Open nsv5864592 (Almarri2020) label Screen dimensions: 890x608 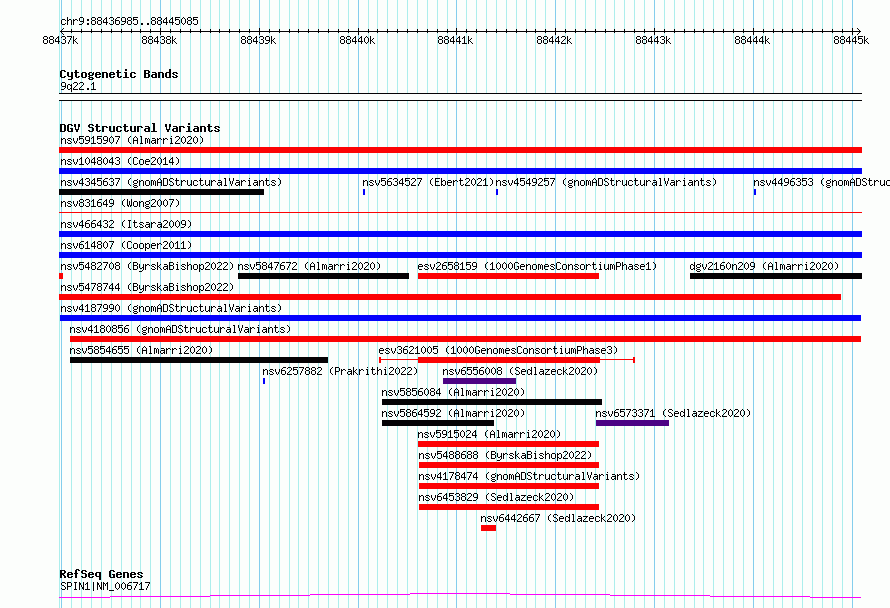pos(453,413)
